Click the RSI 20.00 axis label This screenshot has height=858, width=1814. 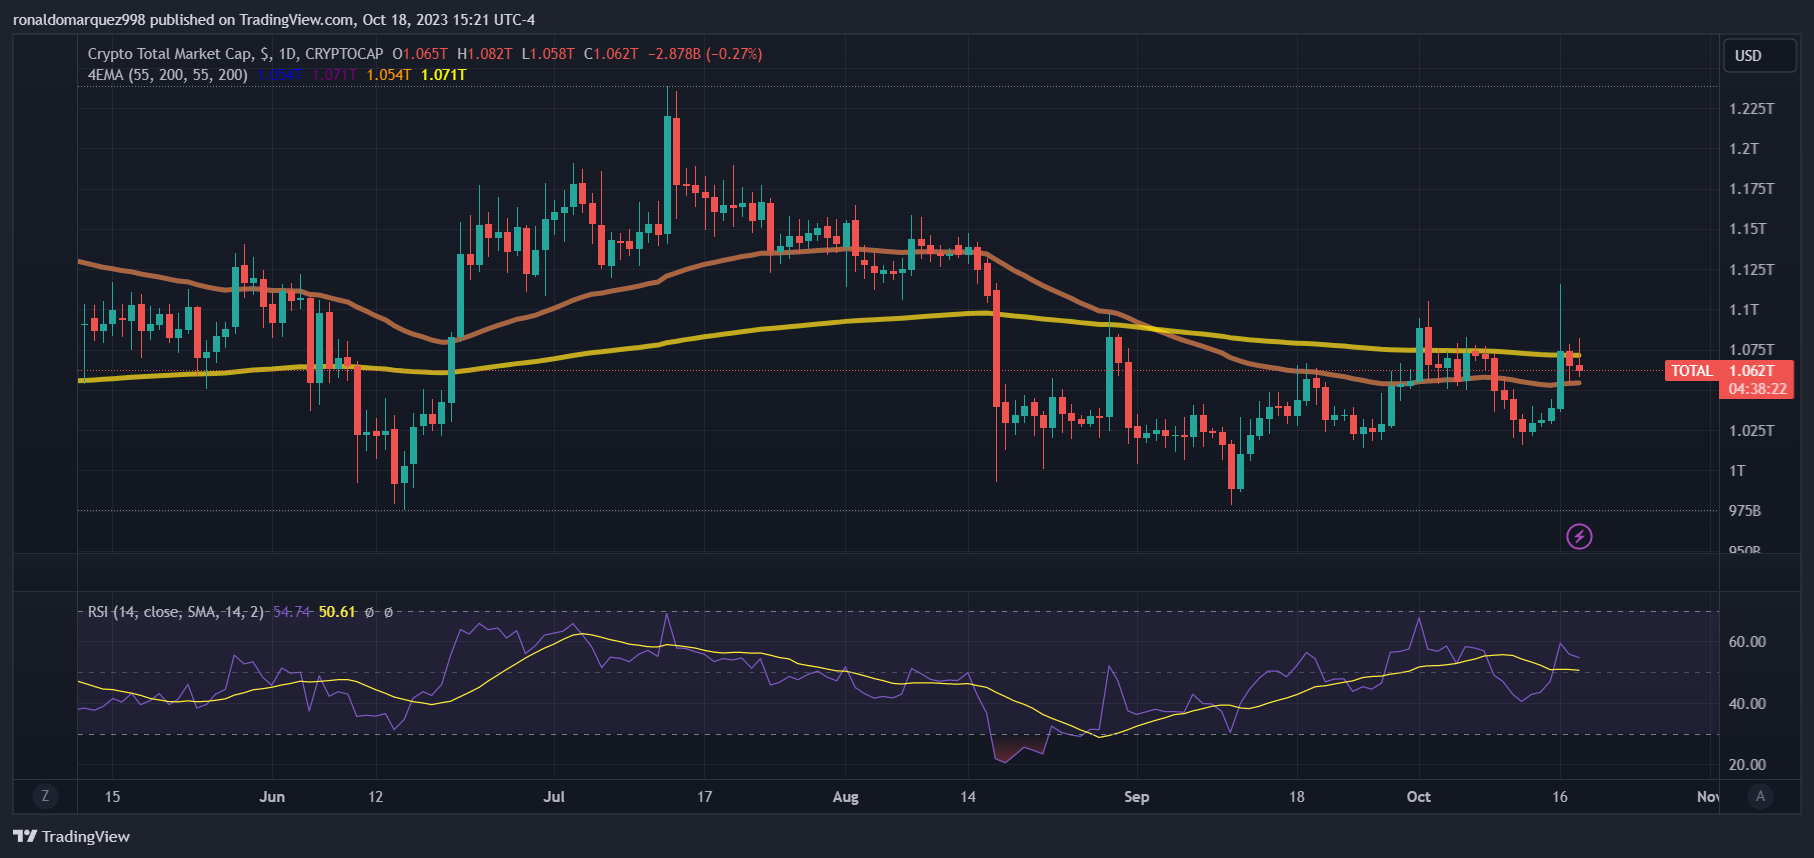[x=1747, y=764]
